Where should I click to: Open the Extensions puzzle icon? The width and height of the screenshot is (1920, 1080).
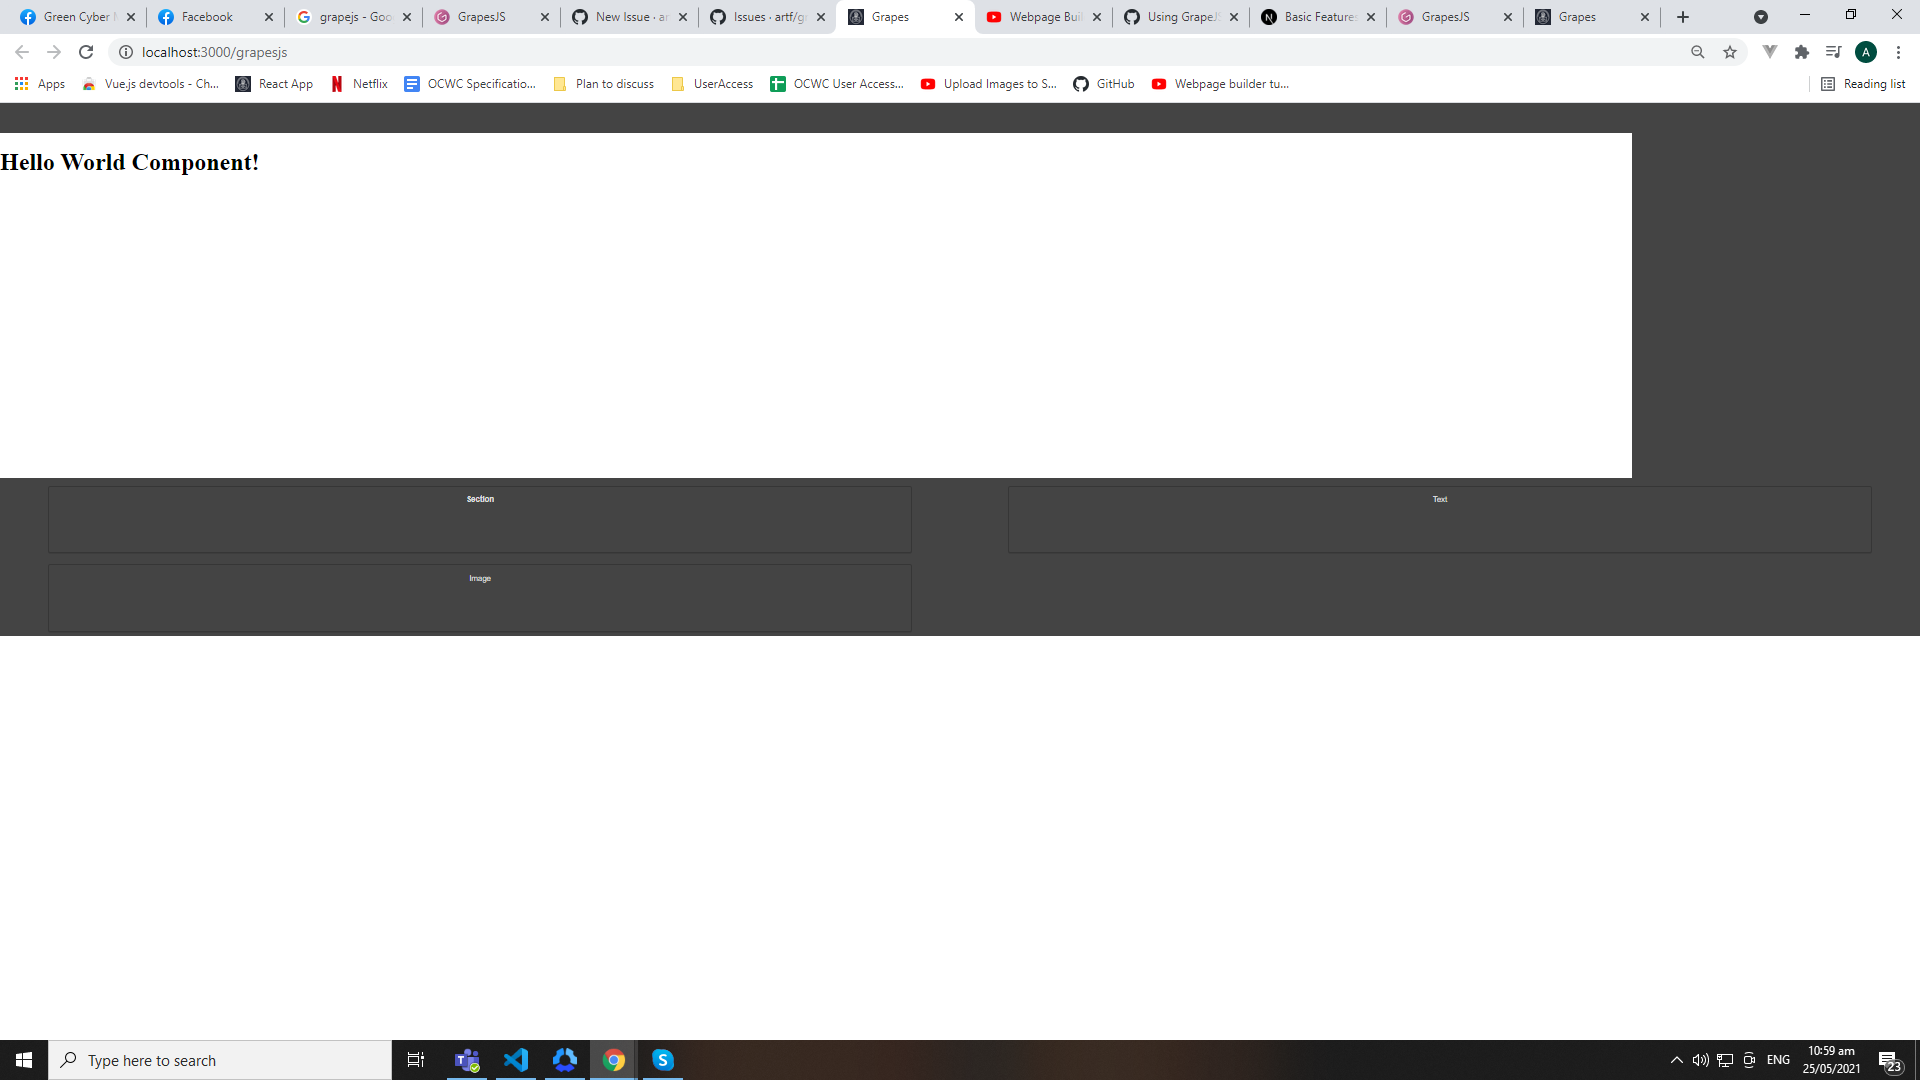[1802, 52]
